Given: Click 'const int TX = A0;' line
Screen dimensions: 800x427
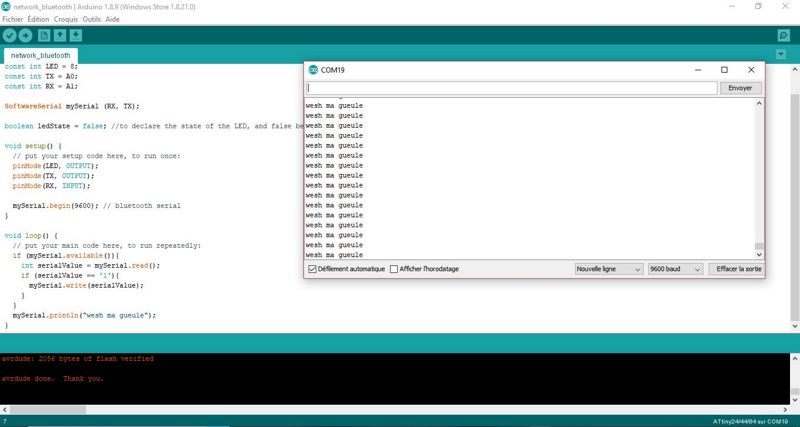Looking at the screenshot, I should pyautogui.click(x=41, y=76).
